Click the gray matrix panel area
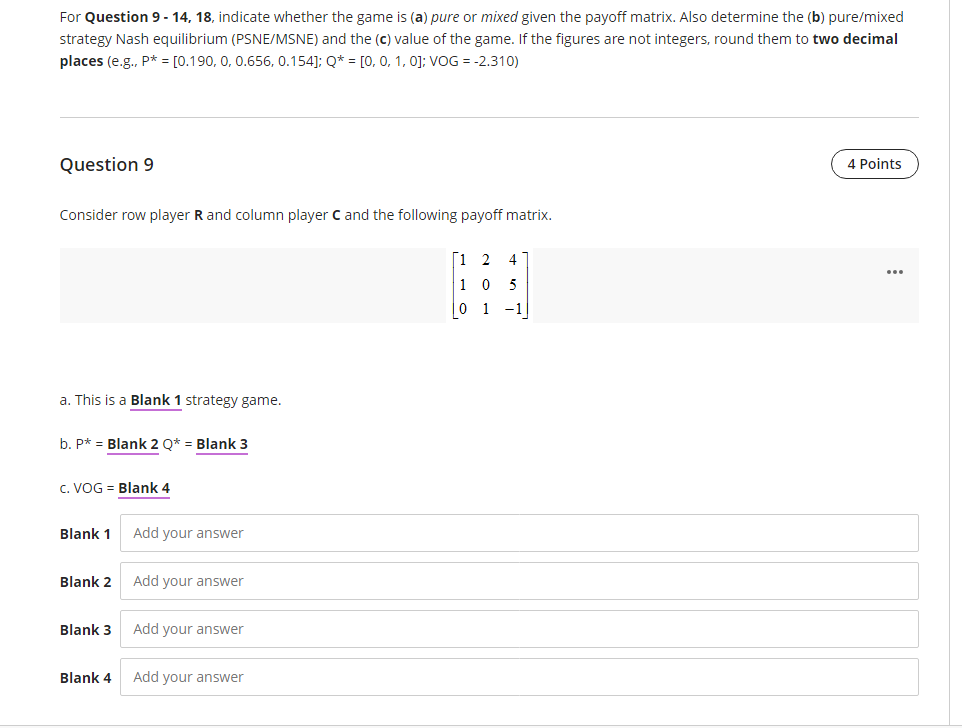This screenshot has width=962, height=728. [250, 285]
